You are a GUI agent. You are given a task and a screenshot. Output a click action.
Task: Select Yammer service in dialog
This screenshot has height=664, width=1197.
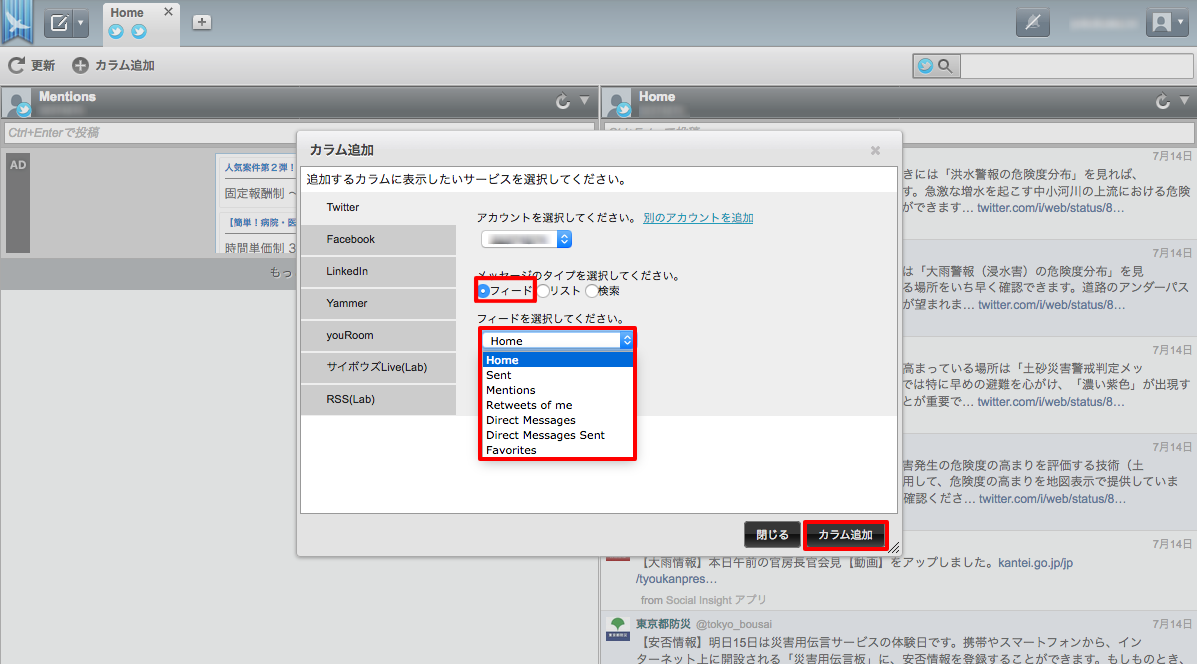point(379,304)
